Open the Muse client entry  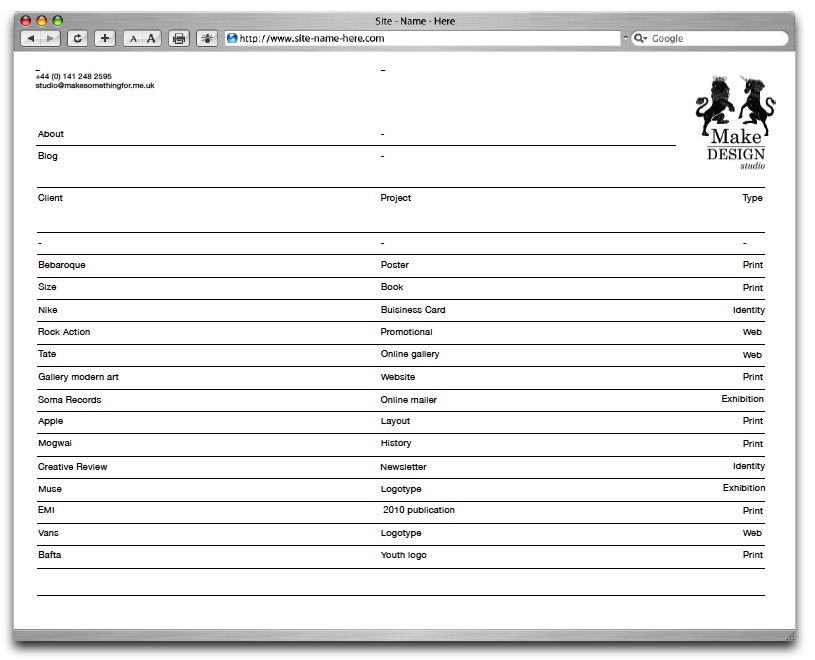tap(49, 489)
